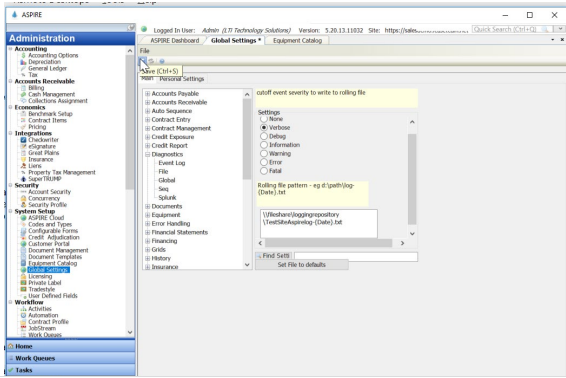This screenshot has height=378, width=566.
Task: Open Automation under Workflow
Action: [x=43, y=315]
